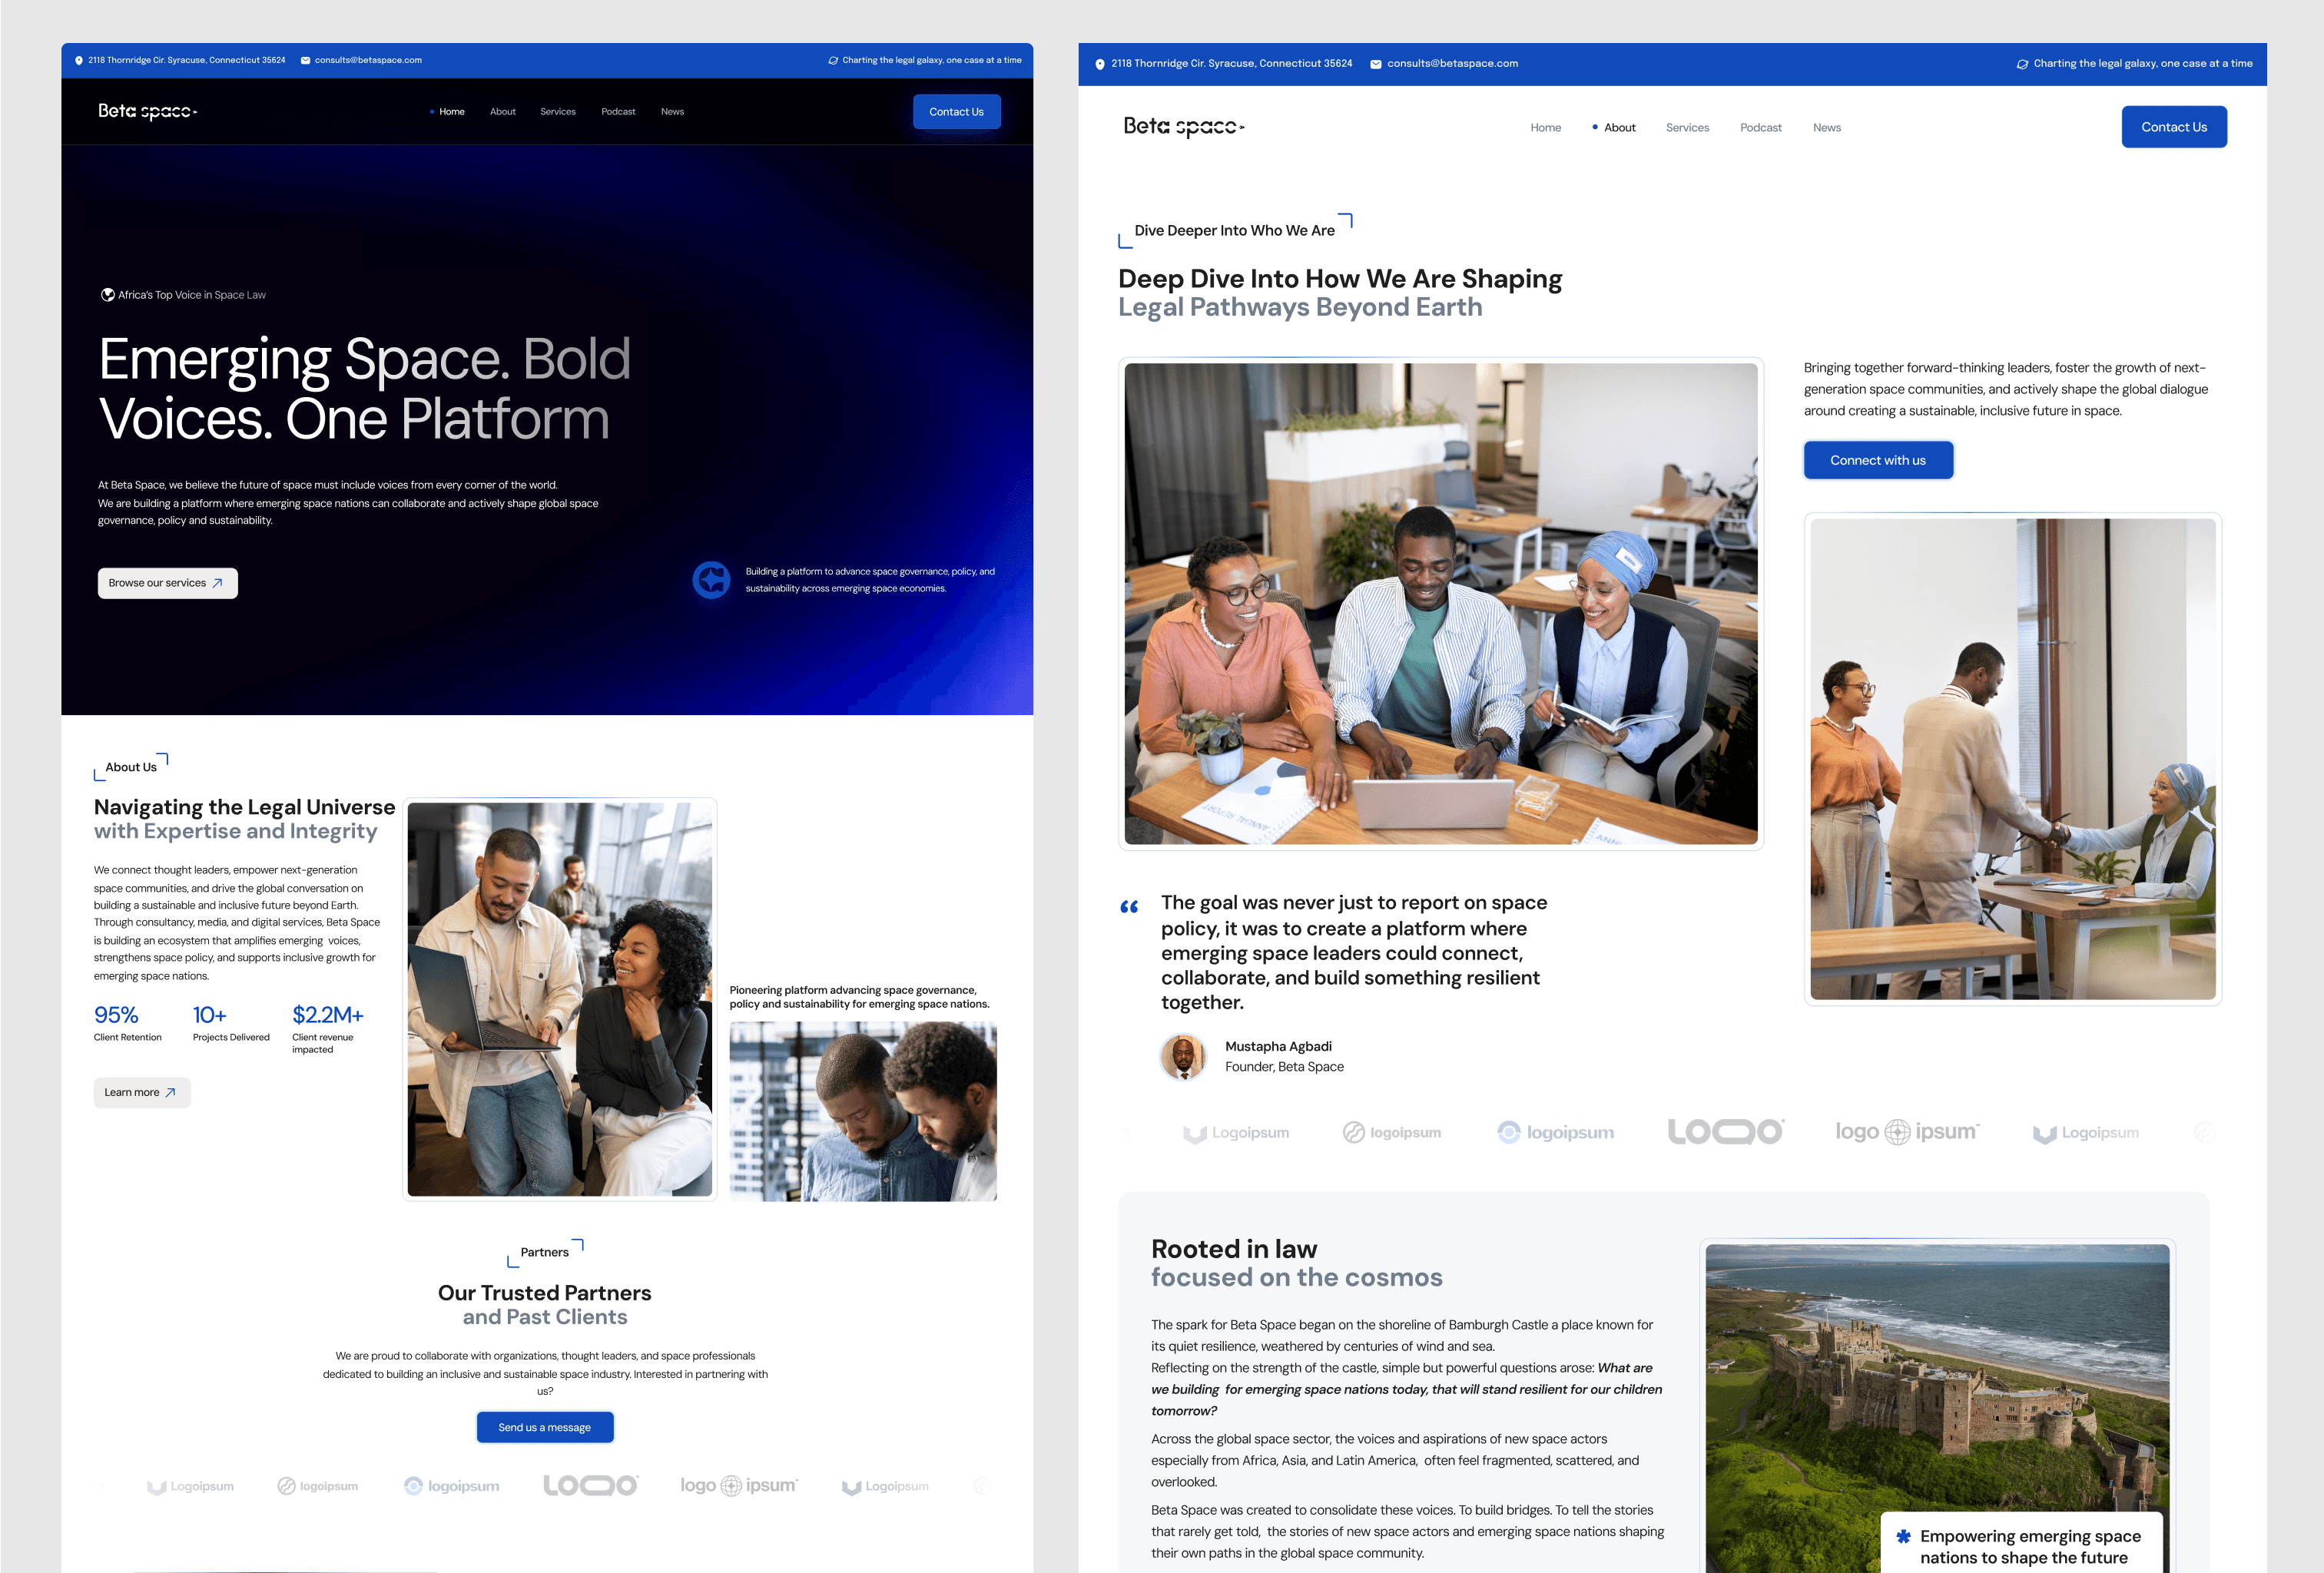The height and width of the screenshot is (1573, 2324).
Task: Go to News in the dark navbar
Action: [672, 112]
